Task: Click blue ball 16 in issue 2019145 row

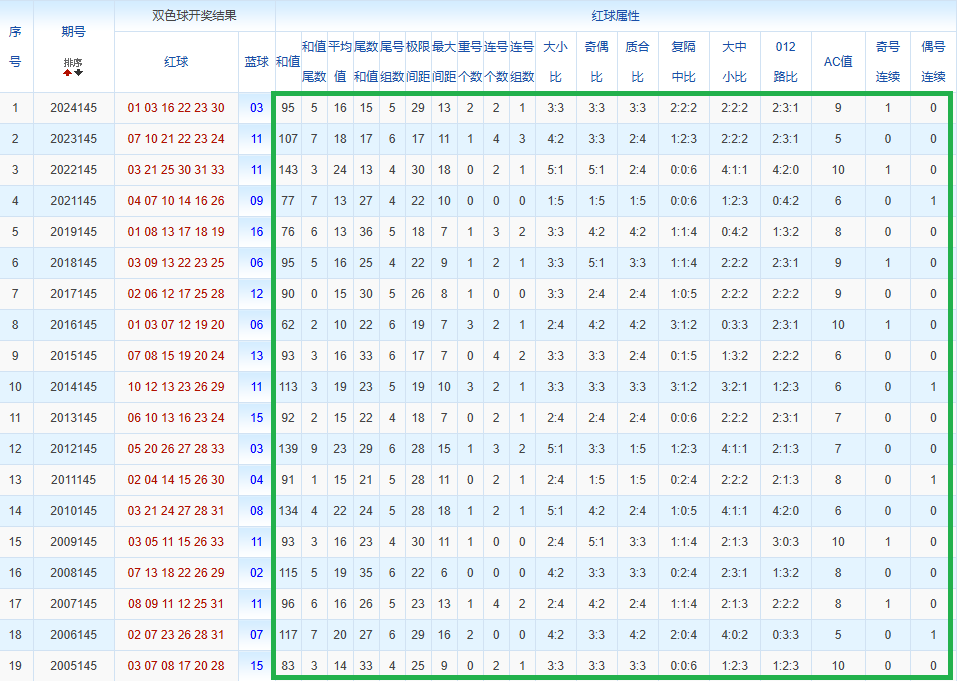Action: click(x=257, y=232)
